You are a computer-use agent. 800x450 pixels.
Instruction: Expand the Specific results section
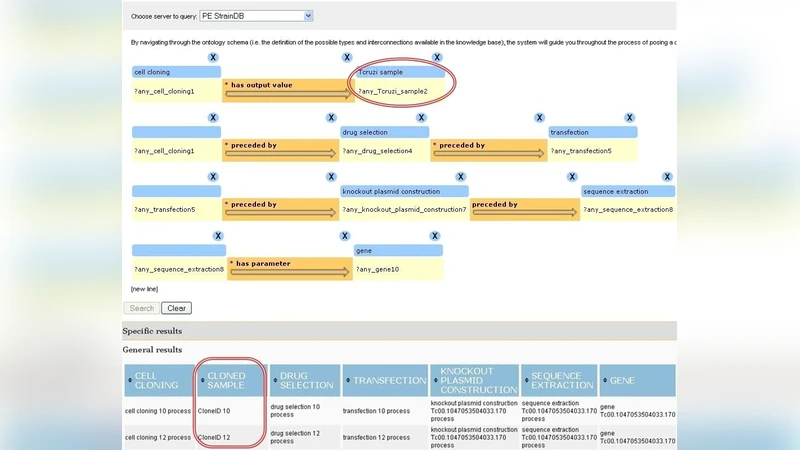click(x=152, y=331)
